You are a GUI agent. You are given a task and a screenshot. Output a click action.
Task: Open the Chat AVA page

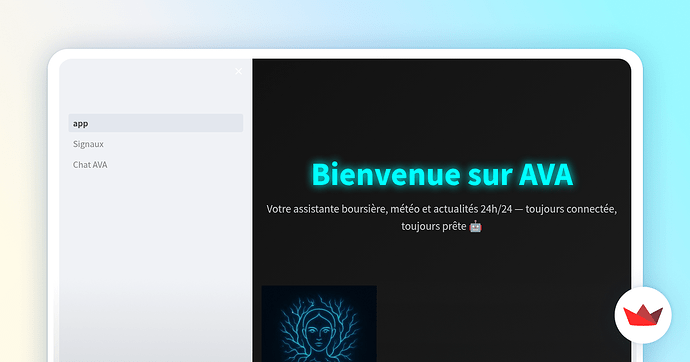coord(90,165)
